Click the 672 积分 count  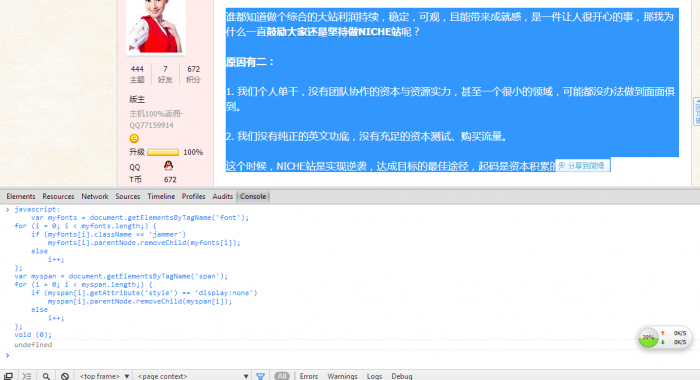pyautogui.click(x=193, y=74)
